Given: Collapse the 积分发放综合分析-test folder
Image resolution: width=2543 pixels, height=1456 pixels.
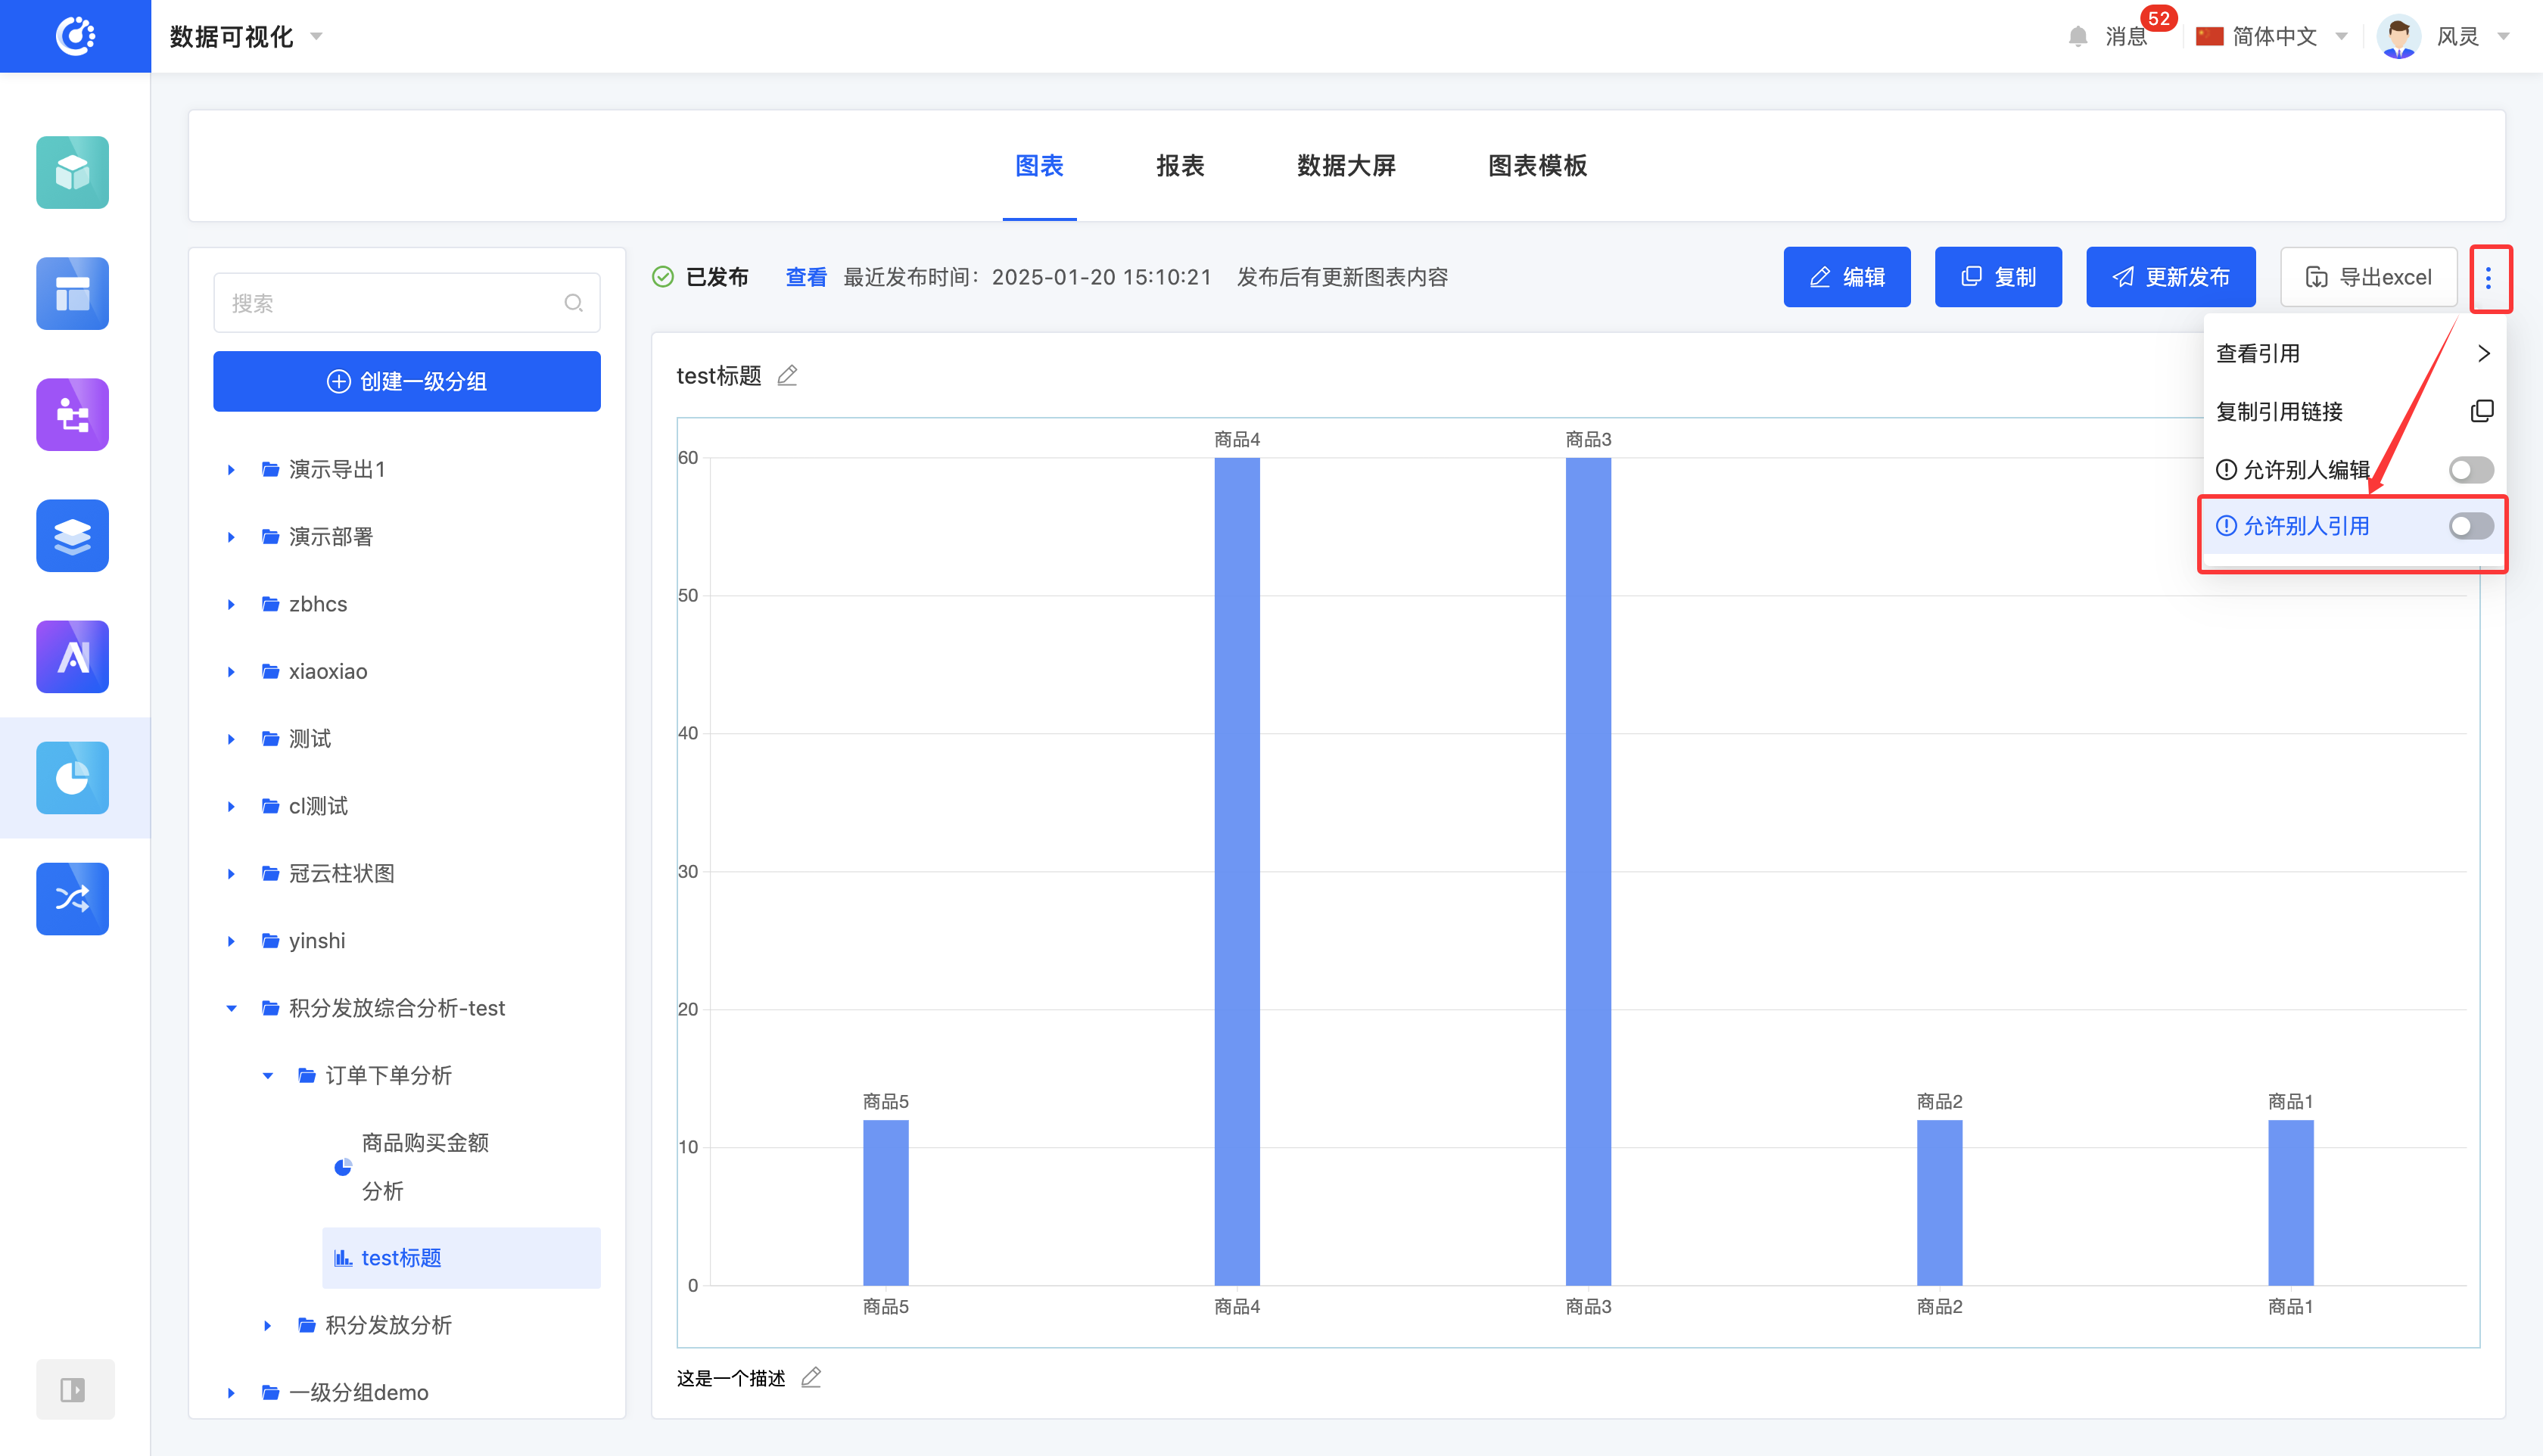Looking at the screenshot, I should tap(231, 1008).
